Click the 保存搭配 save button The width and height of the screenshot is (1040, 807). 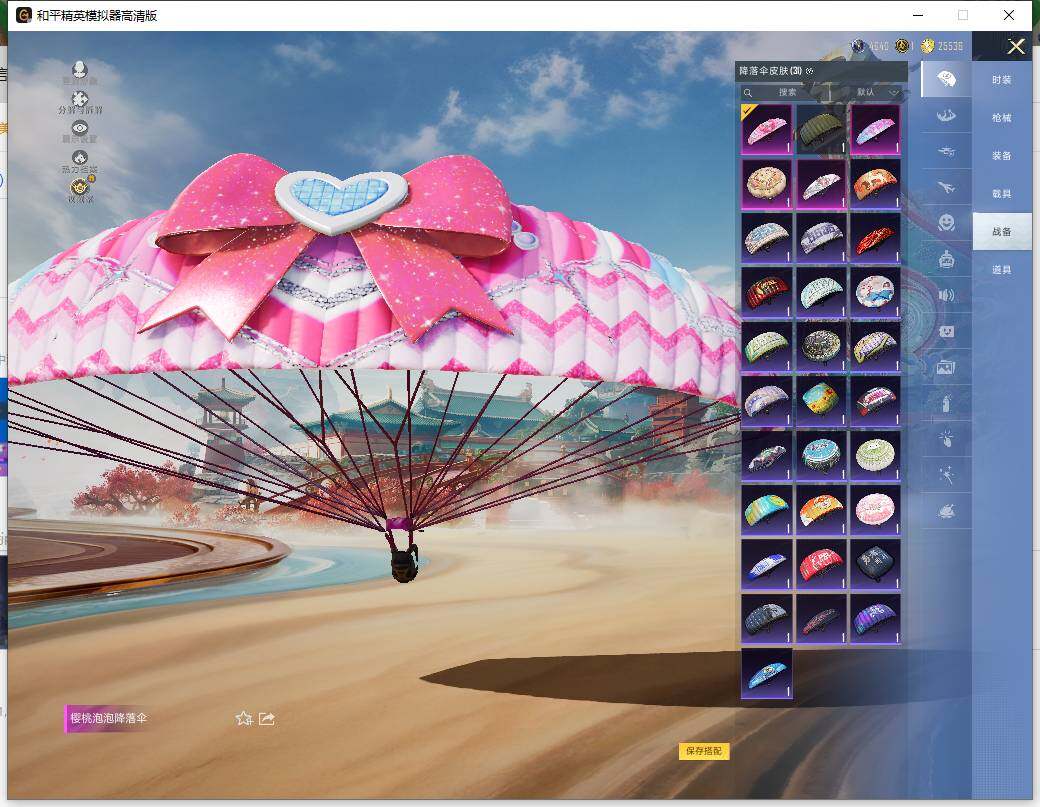point(704,751)
